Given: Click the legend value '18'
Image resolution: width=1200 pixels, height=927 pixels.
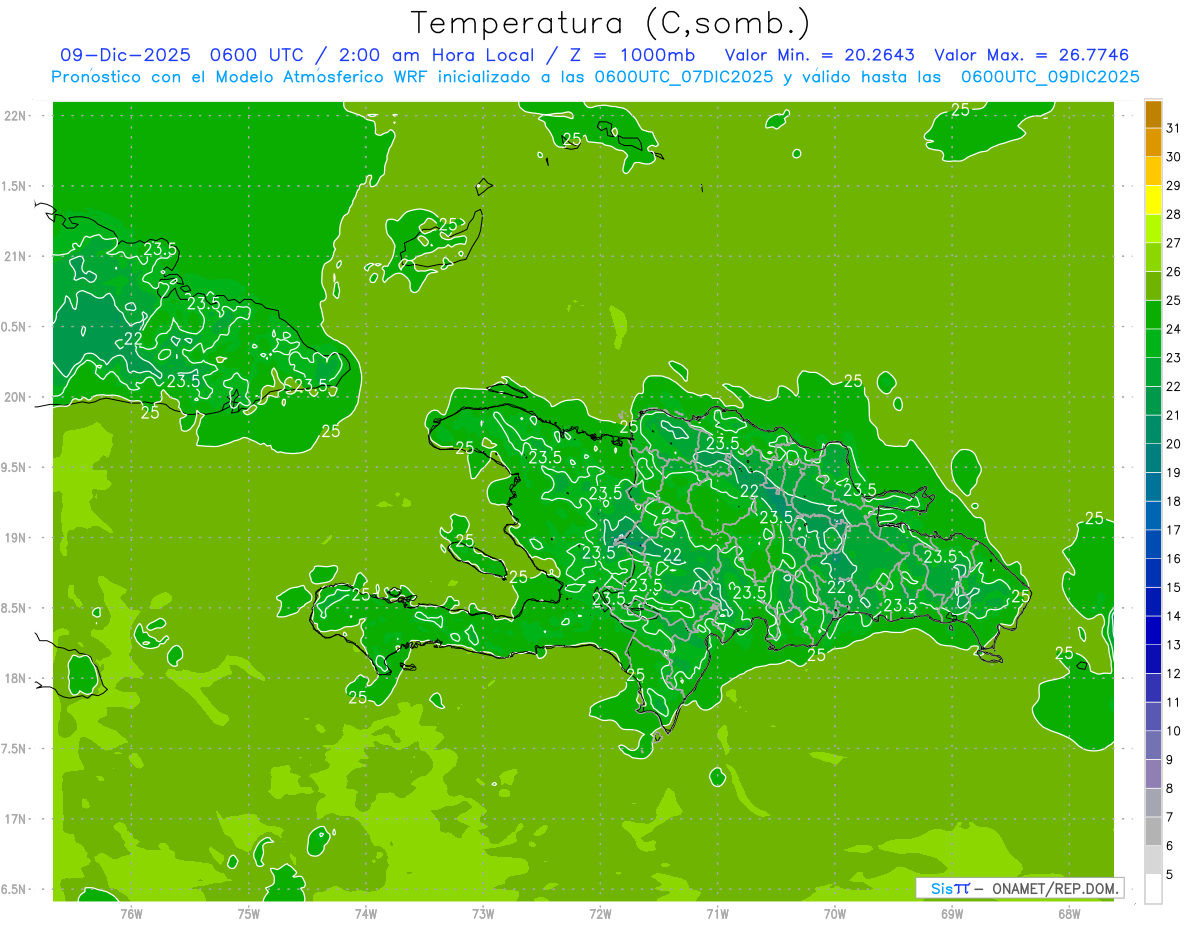Looking at the screenshot, I should click(1173, 502).
